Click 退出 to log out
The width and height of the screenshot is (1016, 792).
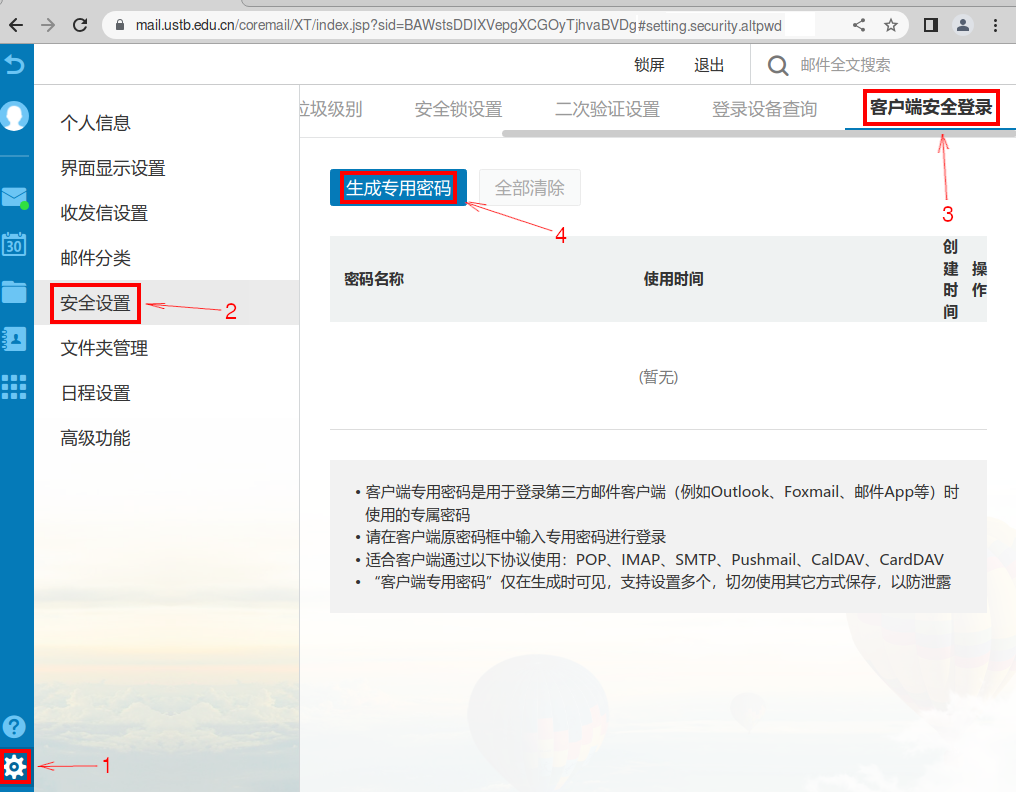coord(709,65)
